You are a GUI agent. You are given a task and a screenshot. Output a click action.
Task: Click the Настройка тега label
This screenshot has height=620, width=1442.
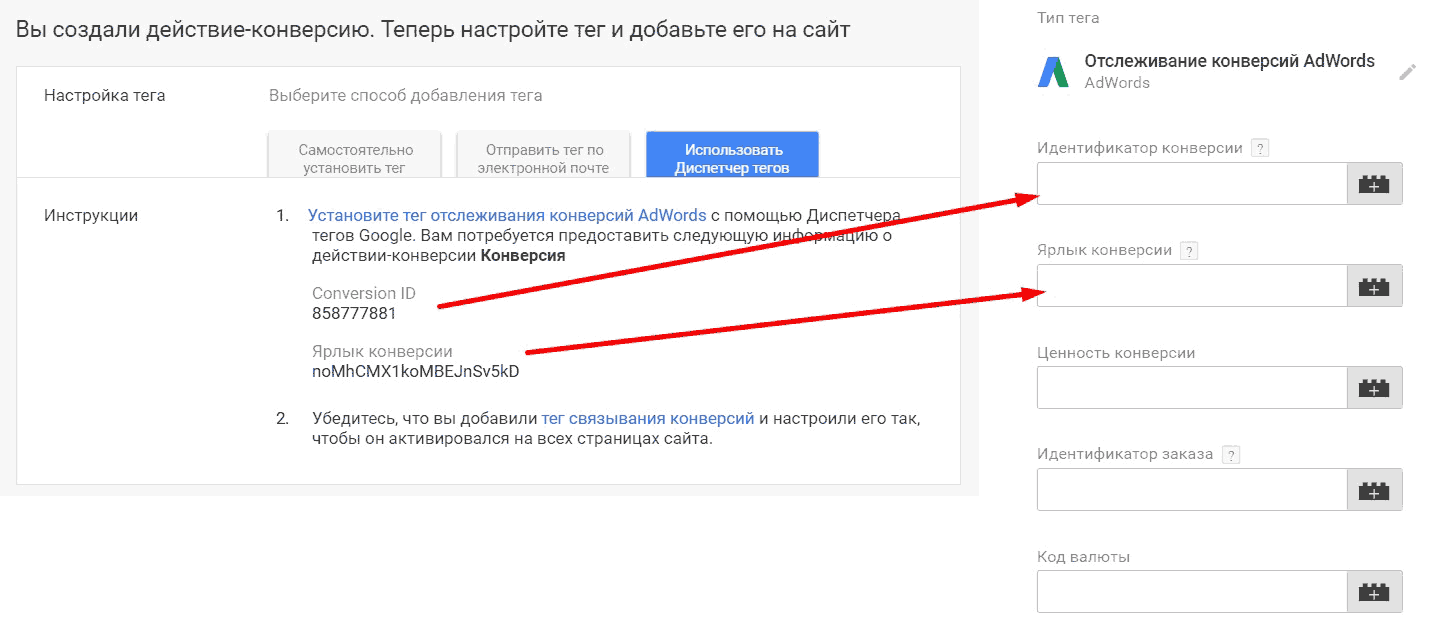point(105,96)
